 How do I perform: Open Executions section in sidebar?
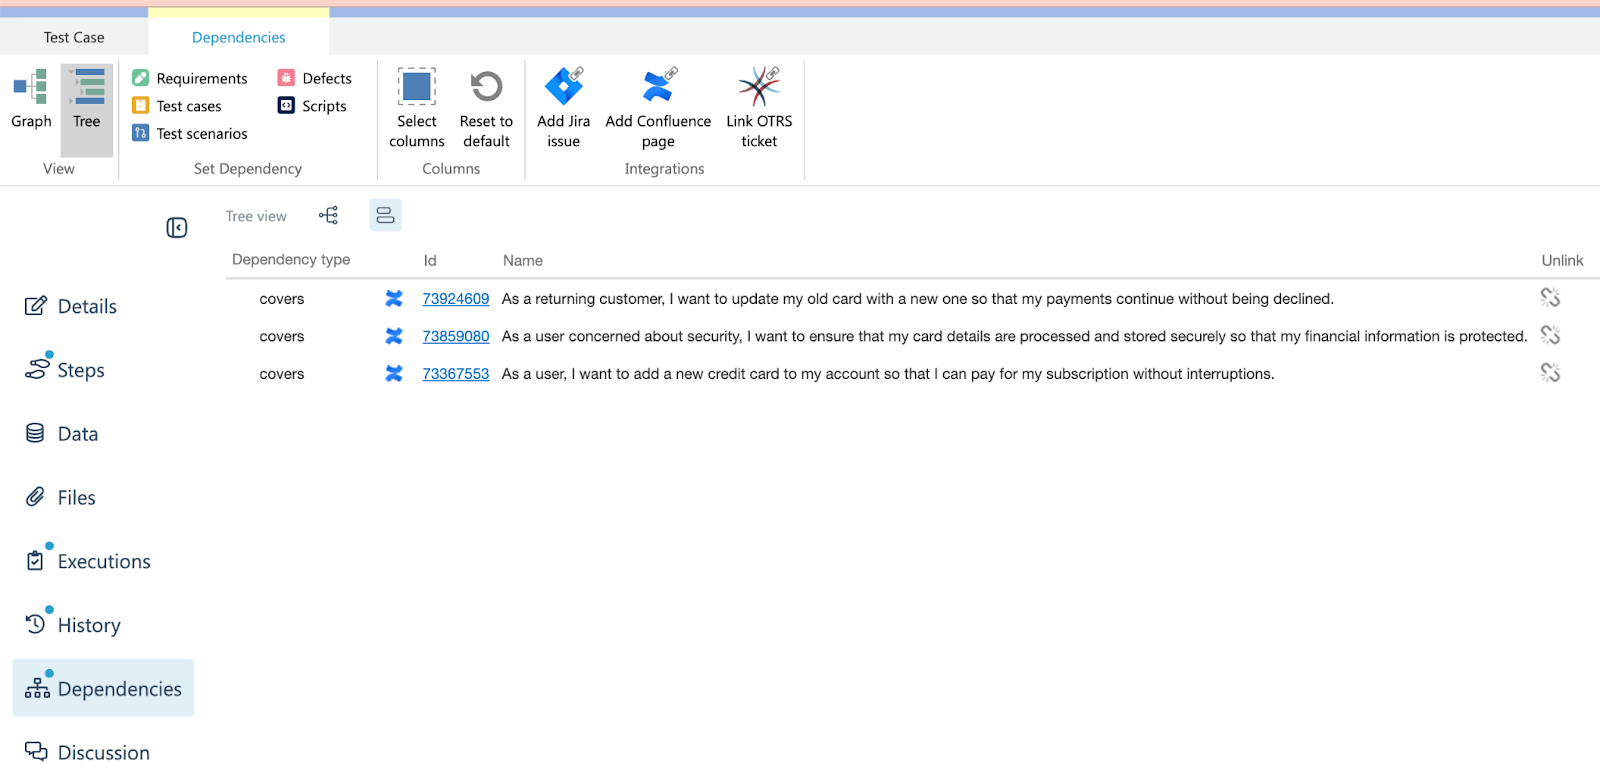[103, 561]
